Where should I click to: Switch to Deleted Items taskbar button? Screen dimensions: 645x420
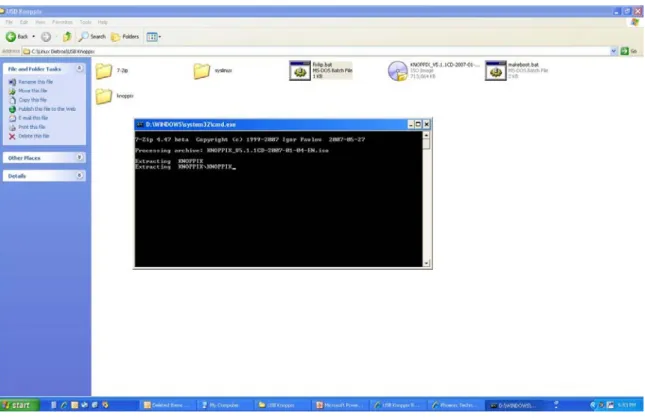tap(167, 405)
